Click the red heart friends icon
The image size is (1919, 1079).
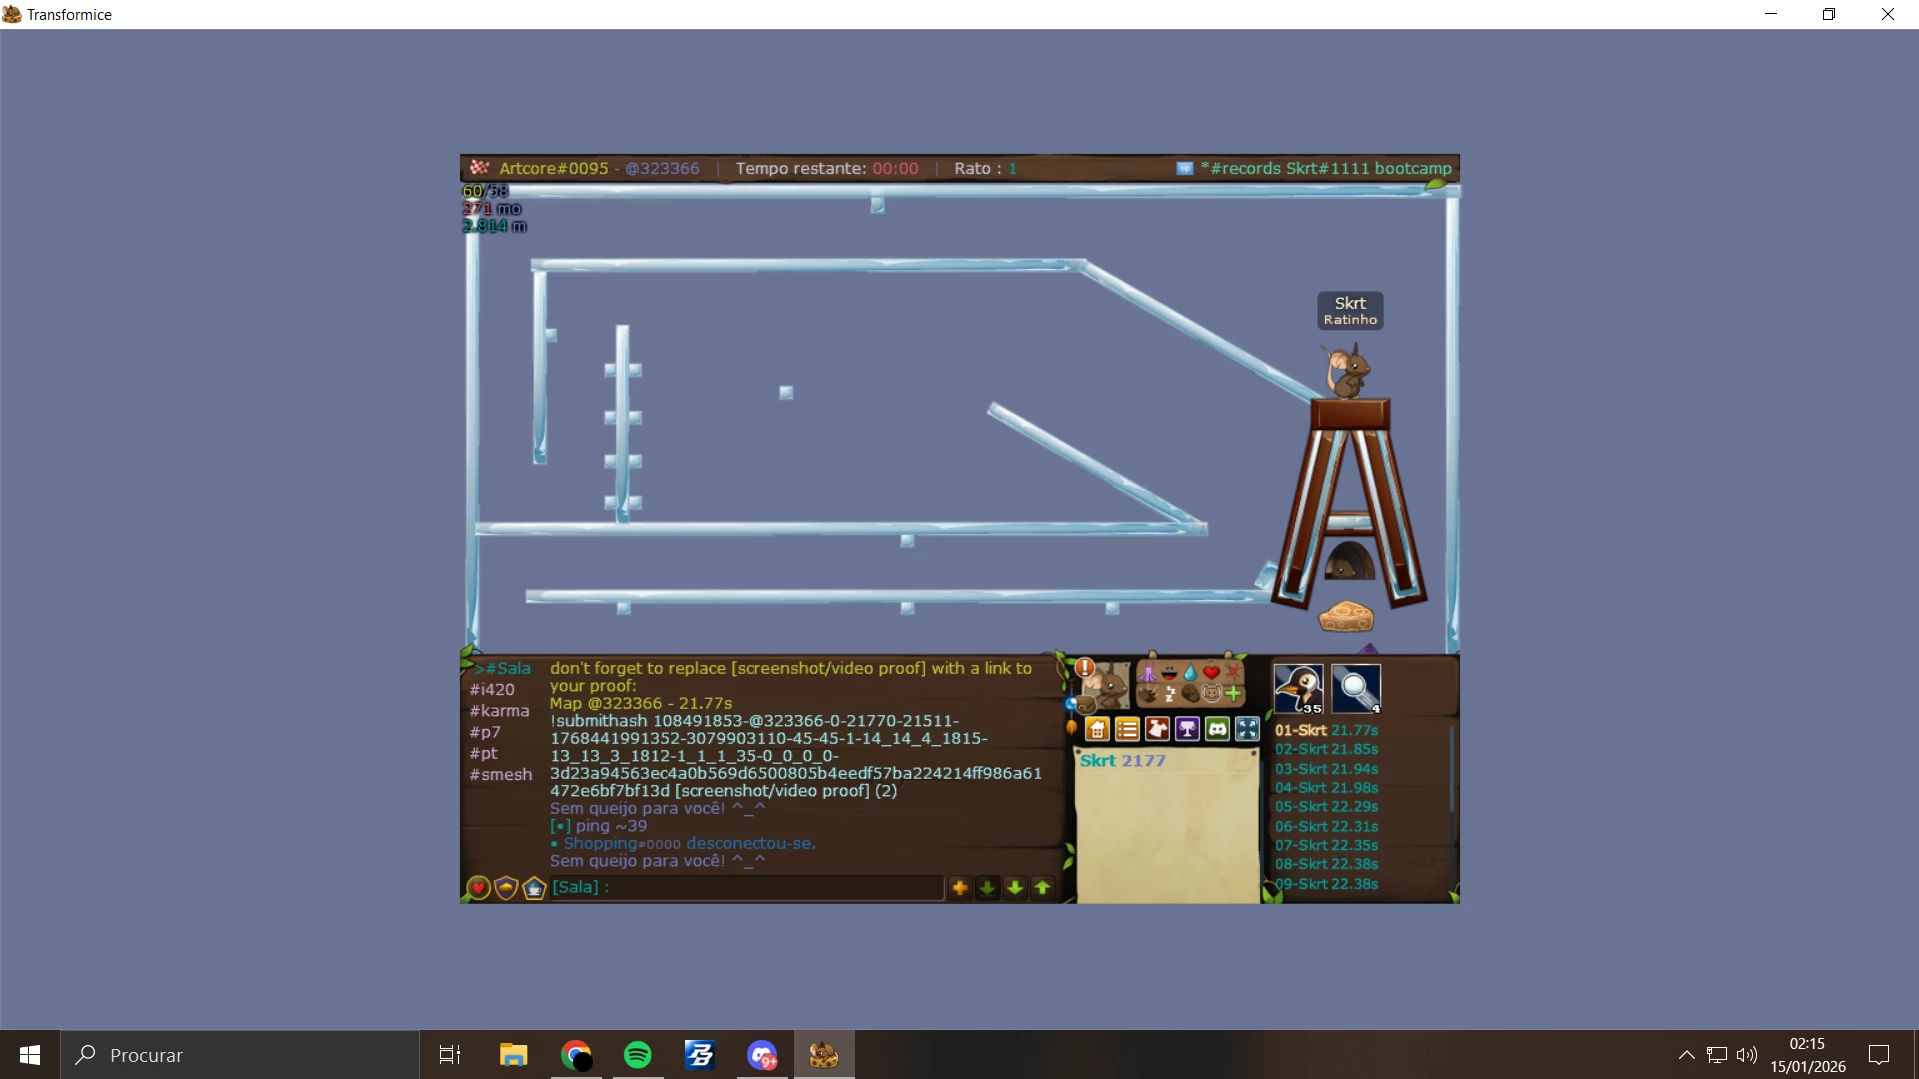(478, 887)
